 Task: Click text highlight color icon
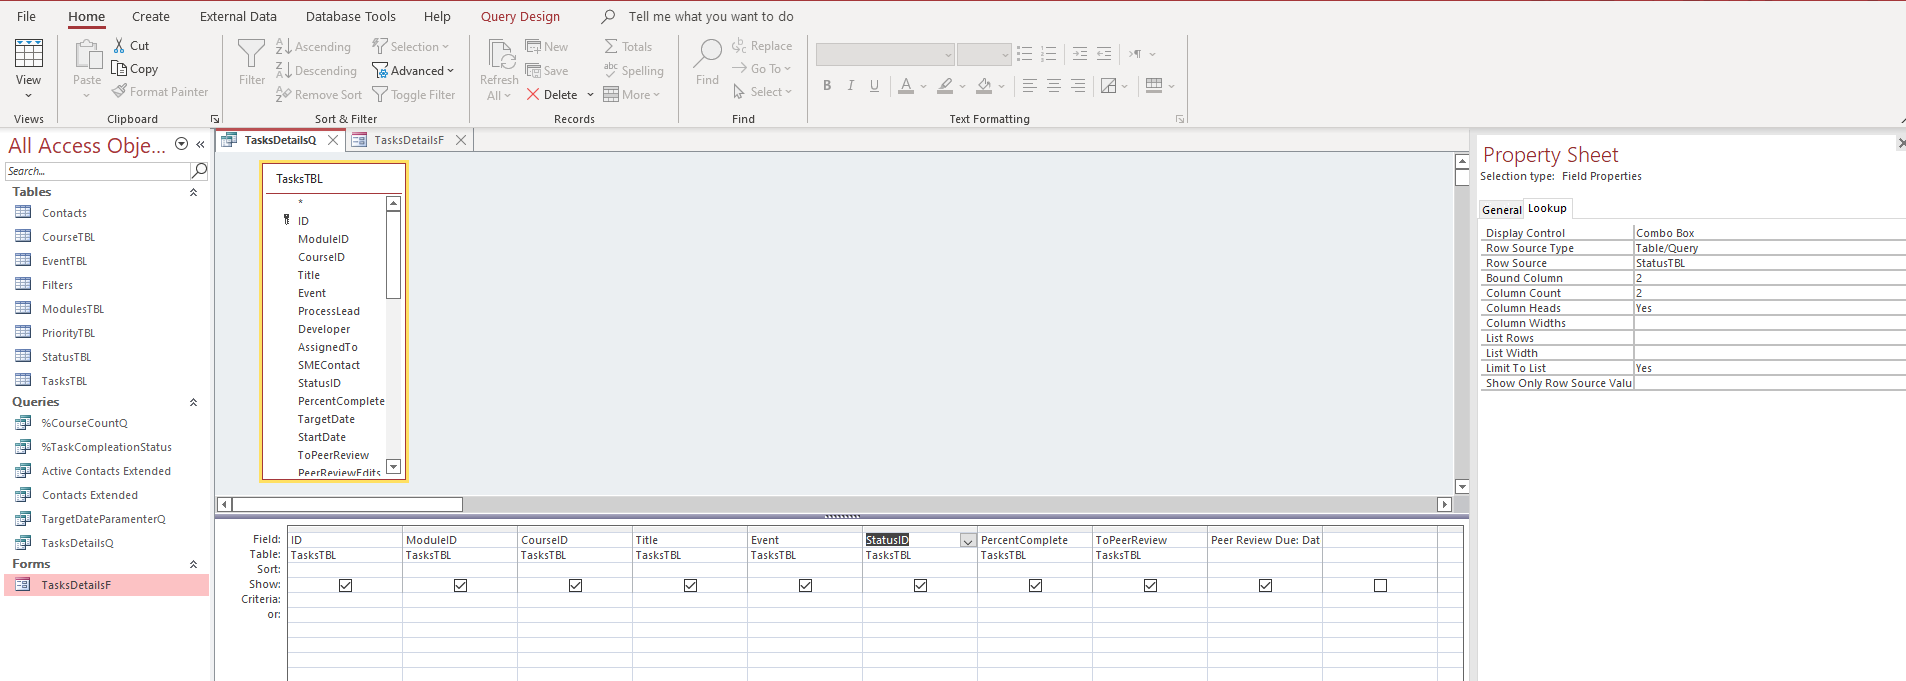[x=945, y=86]
